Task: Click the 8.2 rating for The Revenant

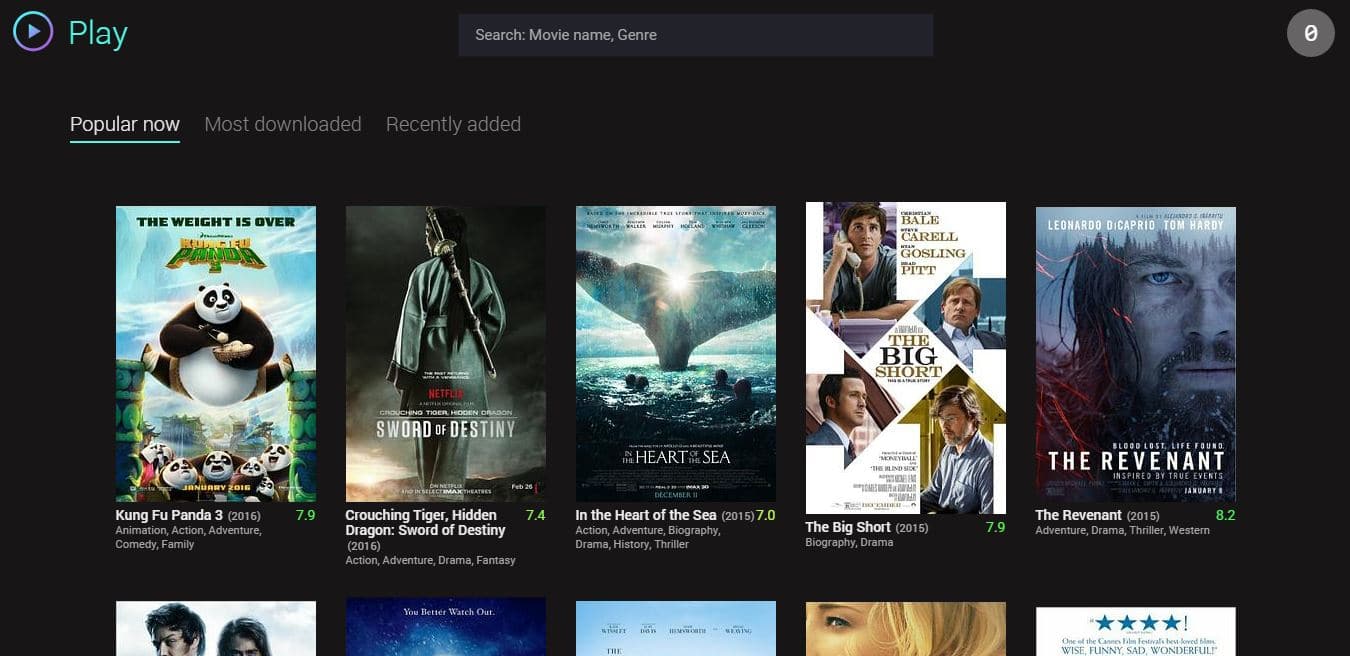Action: (x=1225, y=515)
